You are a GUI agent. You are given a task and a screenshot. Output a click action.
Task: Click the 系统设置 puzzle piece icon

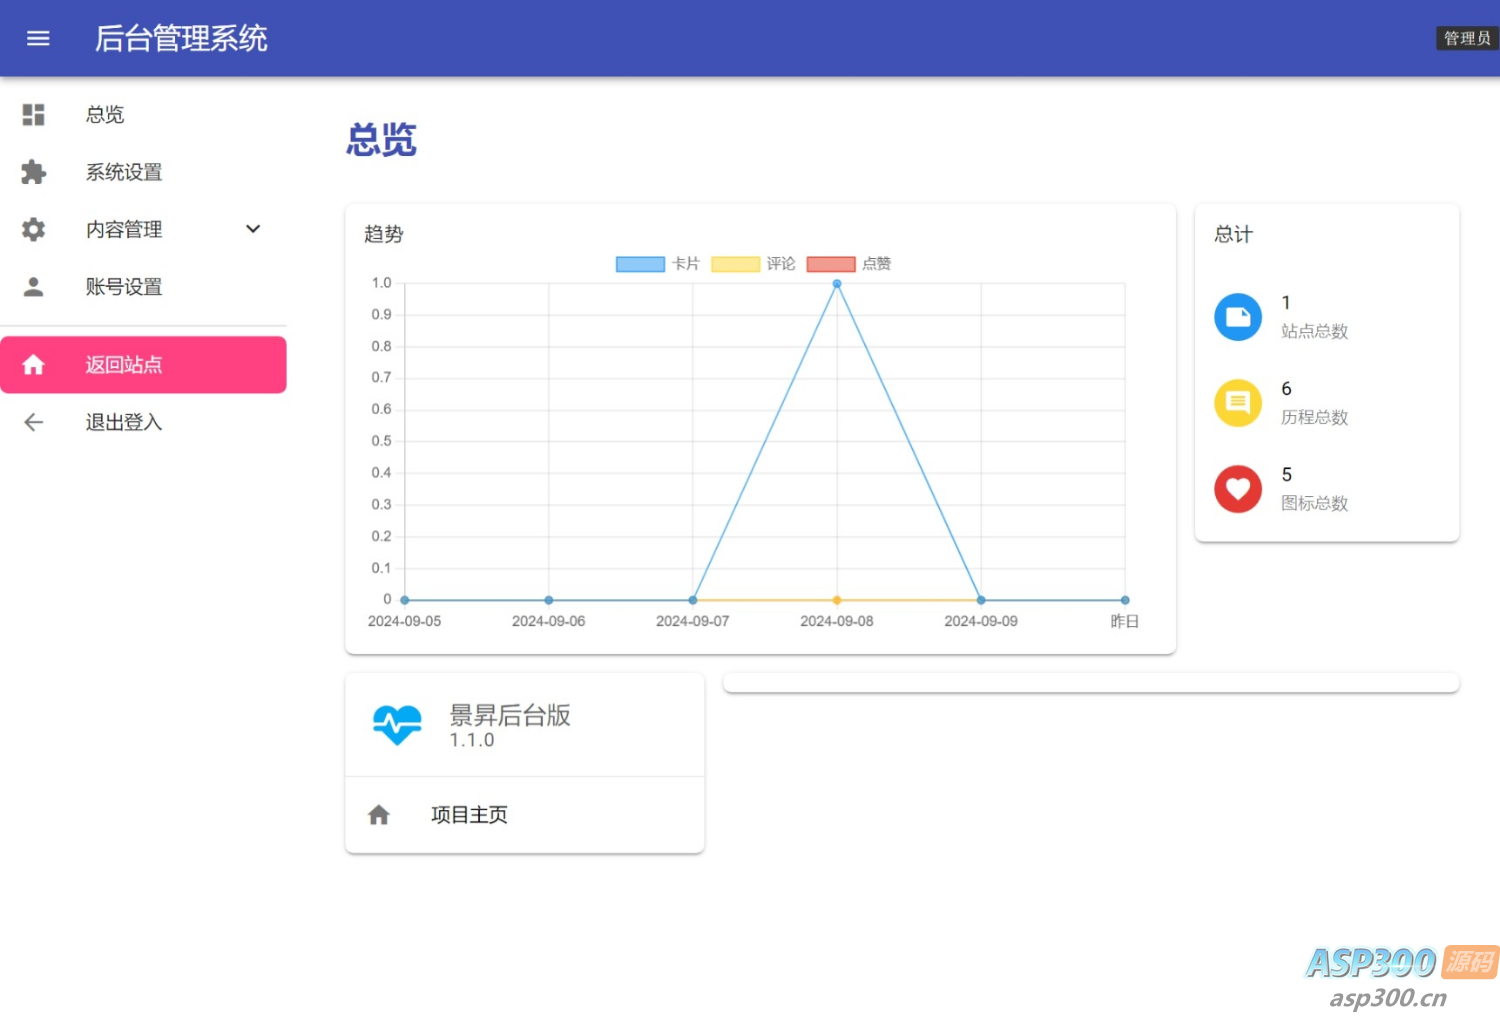pyautogui.click(x=33, y=172)
